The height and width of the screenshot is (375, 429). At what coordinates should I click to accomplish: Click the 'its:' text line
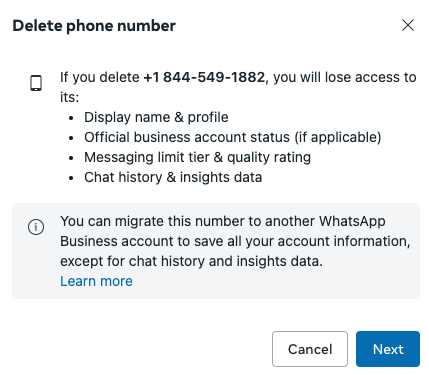69,97
